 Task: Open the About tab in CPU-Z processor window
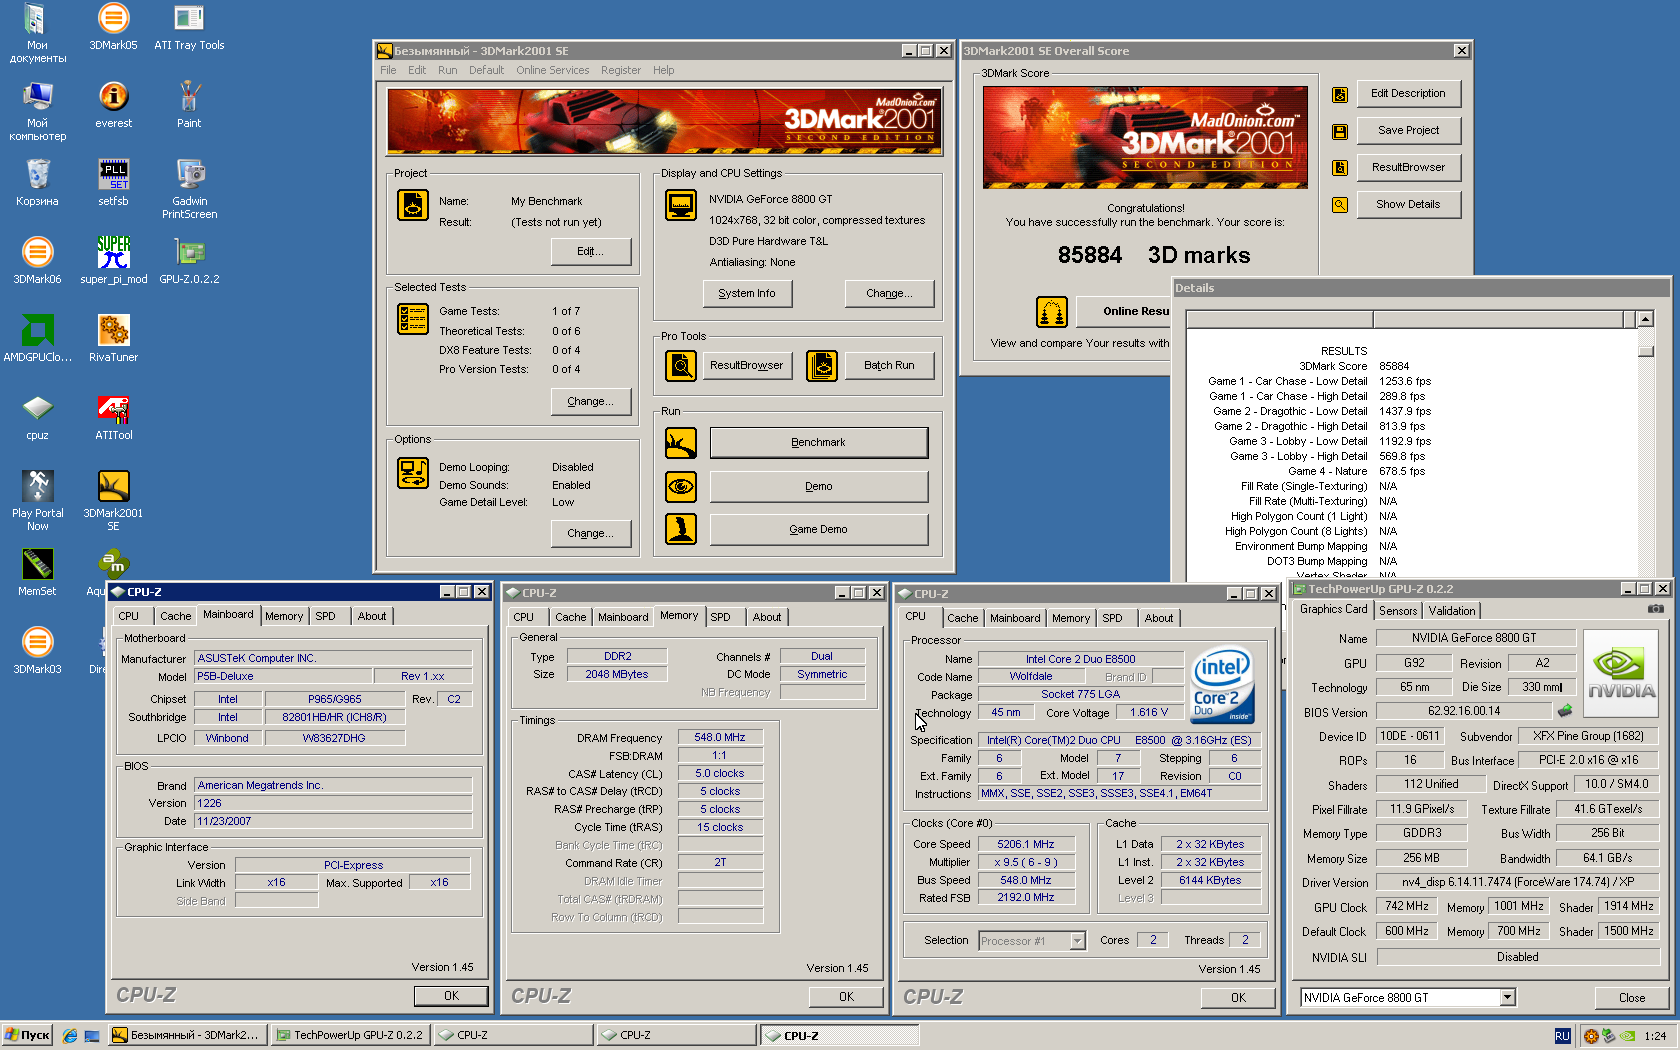[x=1159, y=618]
